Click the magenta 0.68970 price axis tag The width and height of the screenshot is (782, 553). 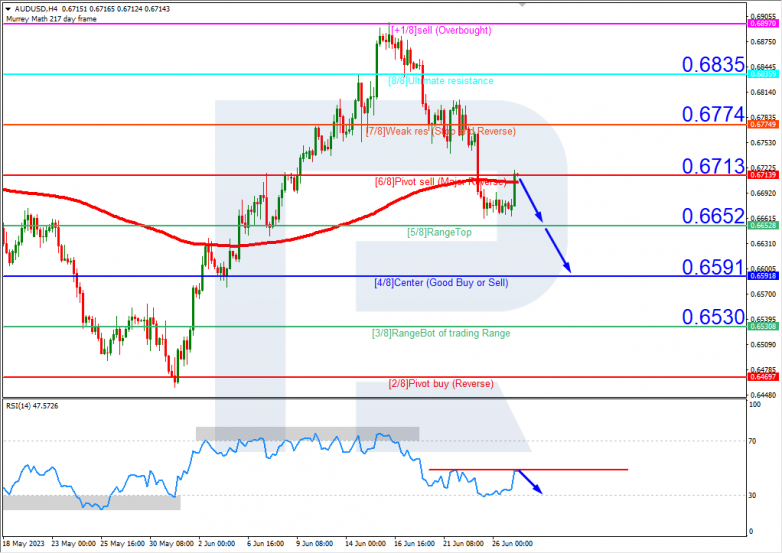pyautogui.click(x=763, y=23)
